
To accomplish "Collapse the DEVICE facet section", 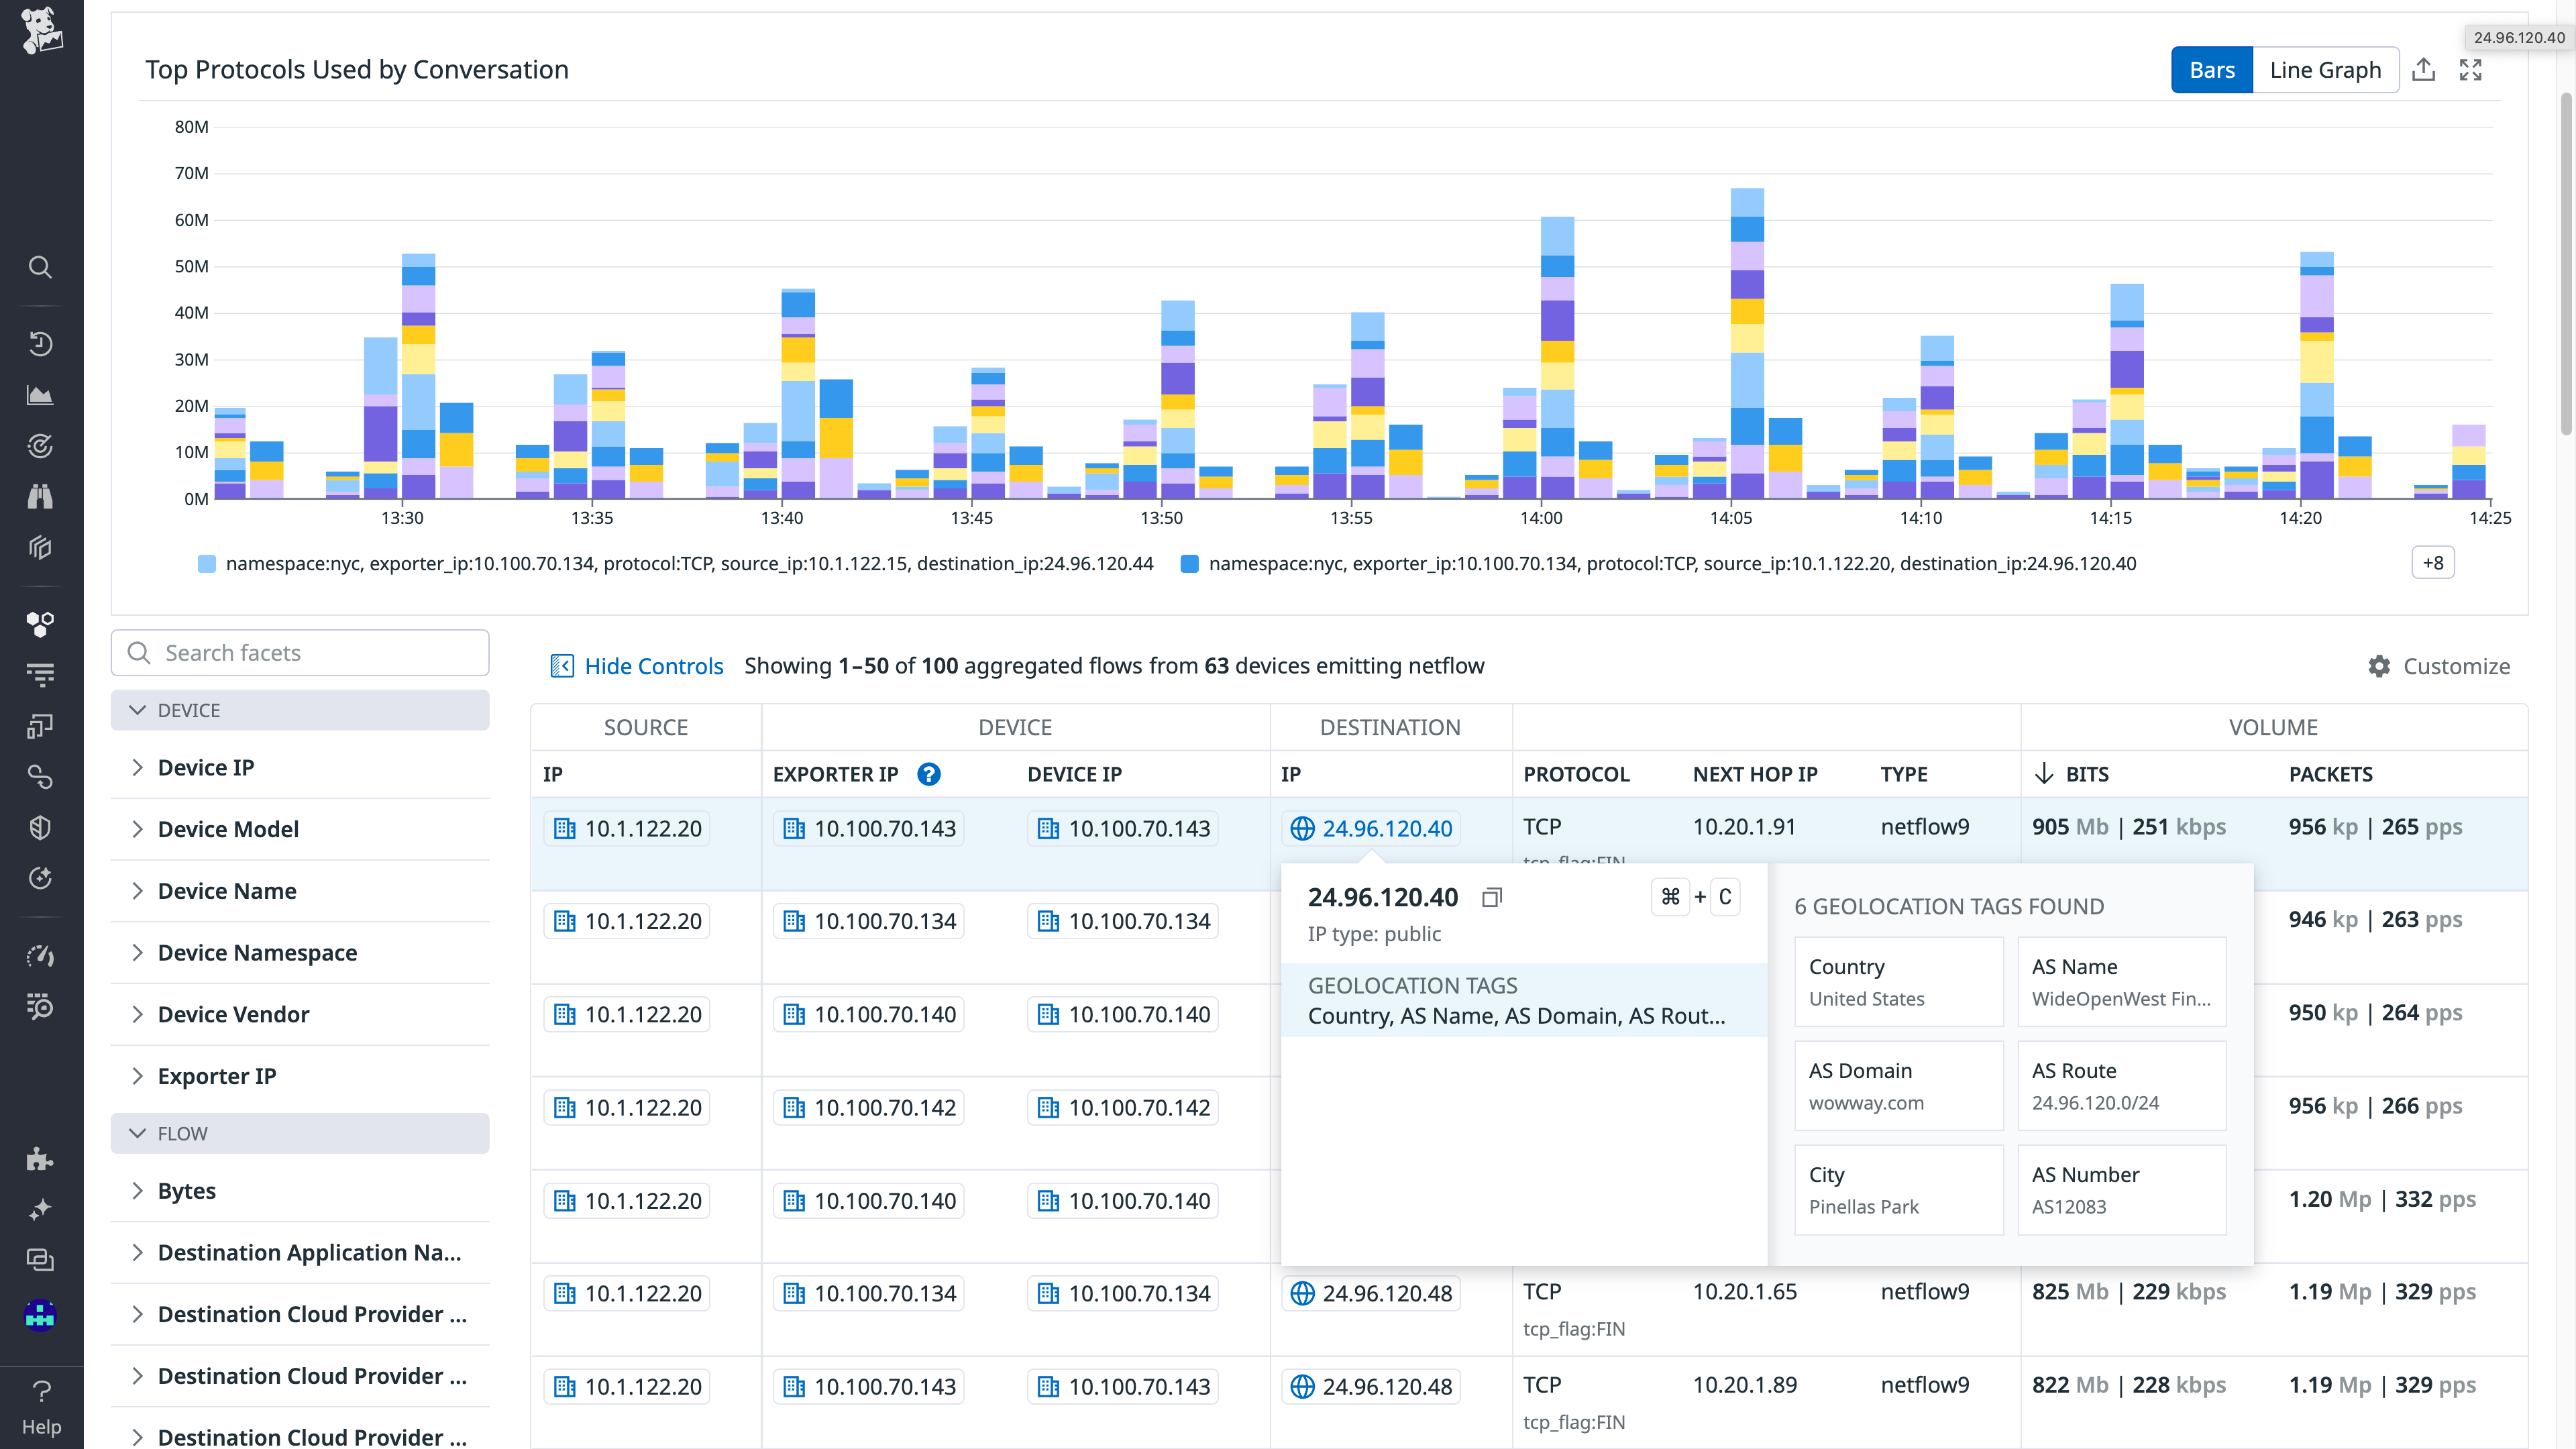I will 188,710.
